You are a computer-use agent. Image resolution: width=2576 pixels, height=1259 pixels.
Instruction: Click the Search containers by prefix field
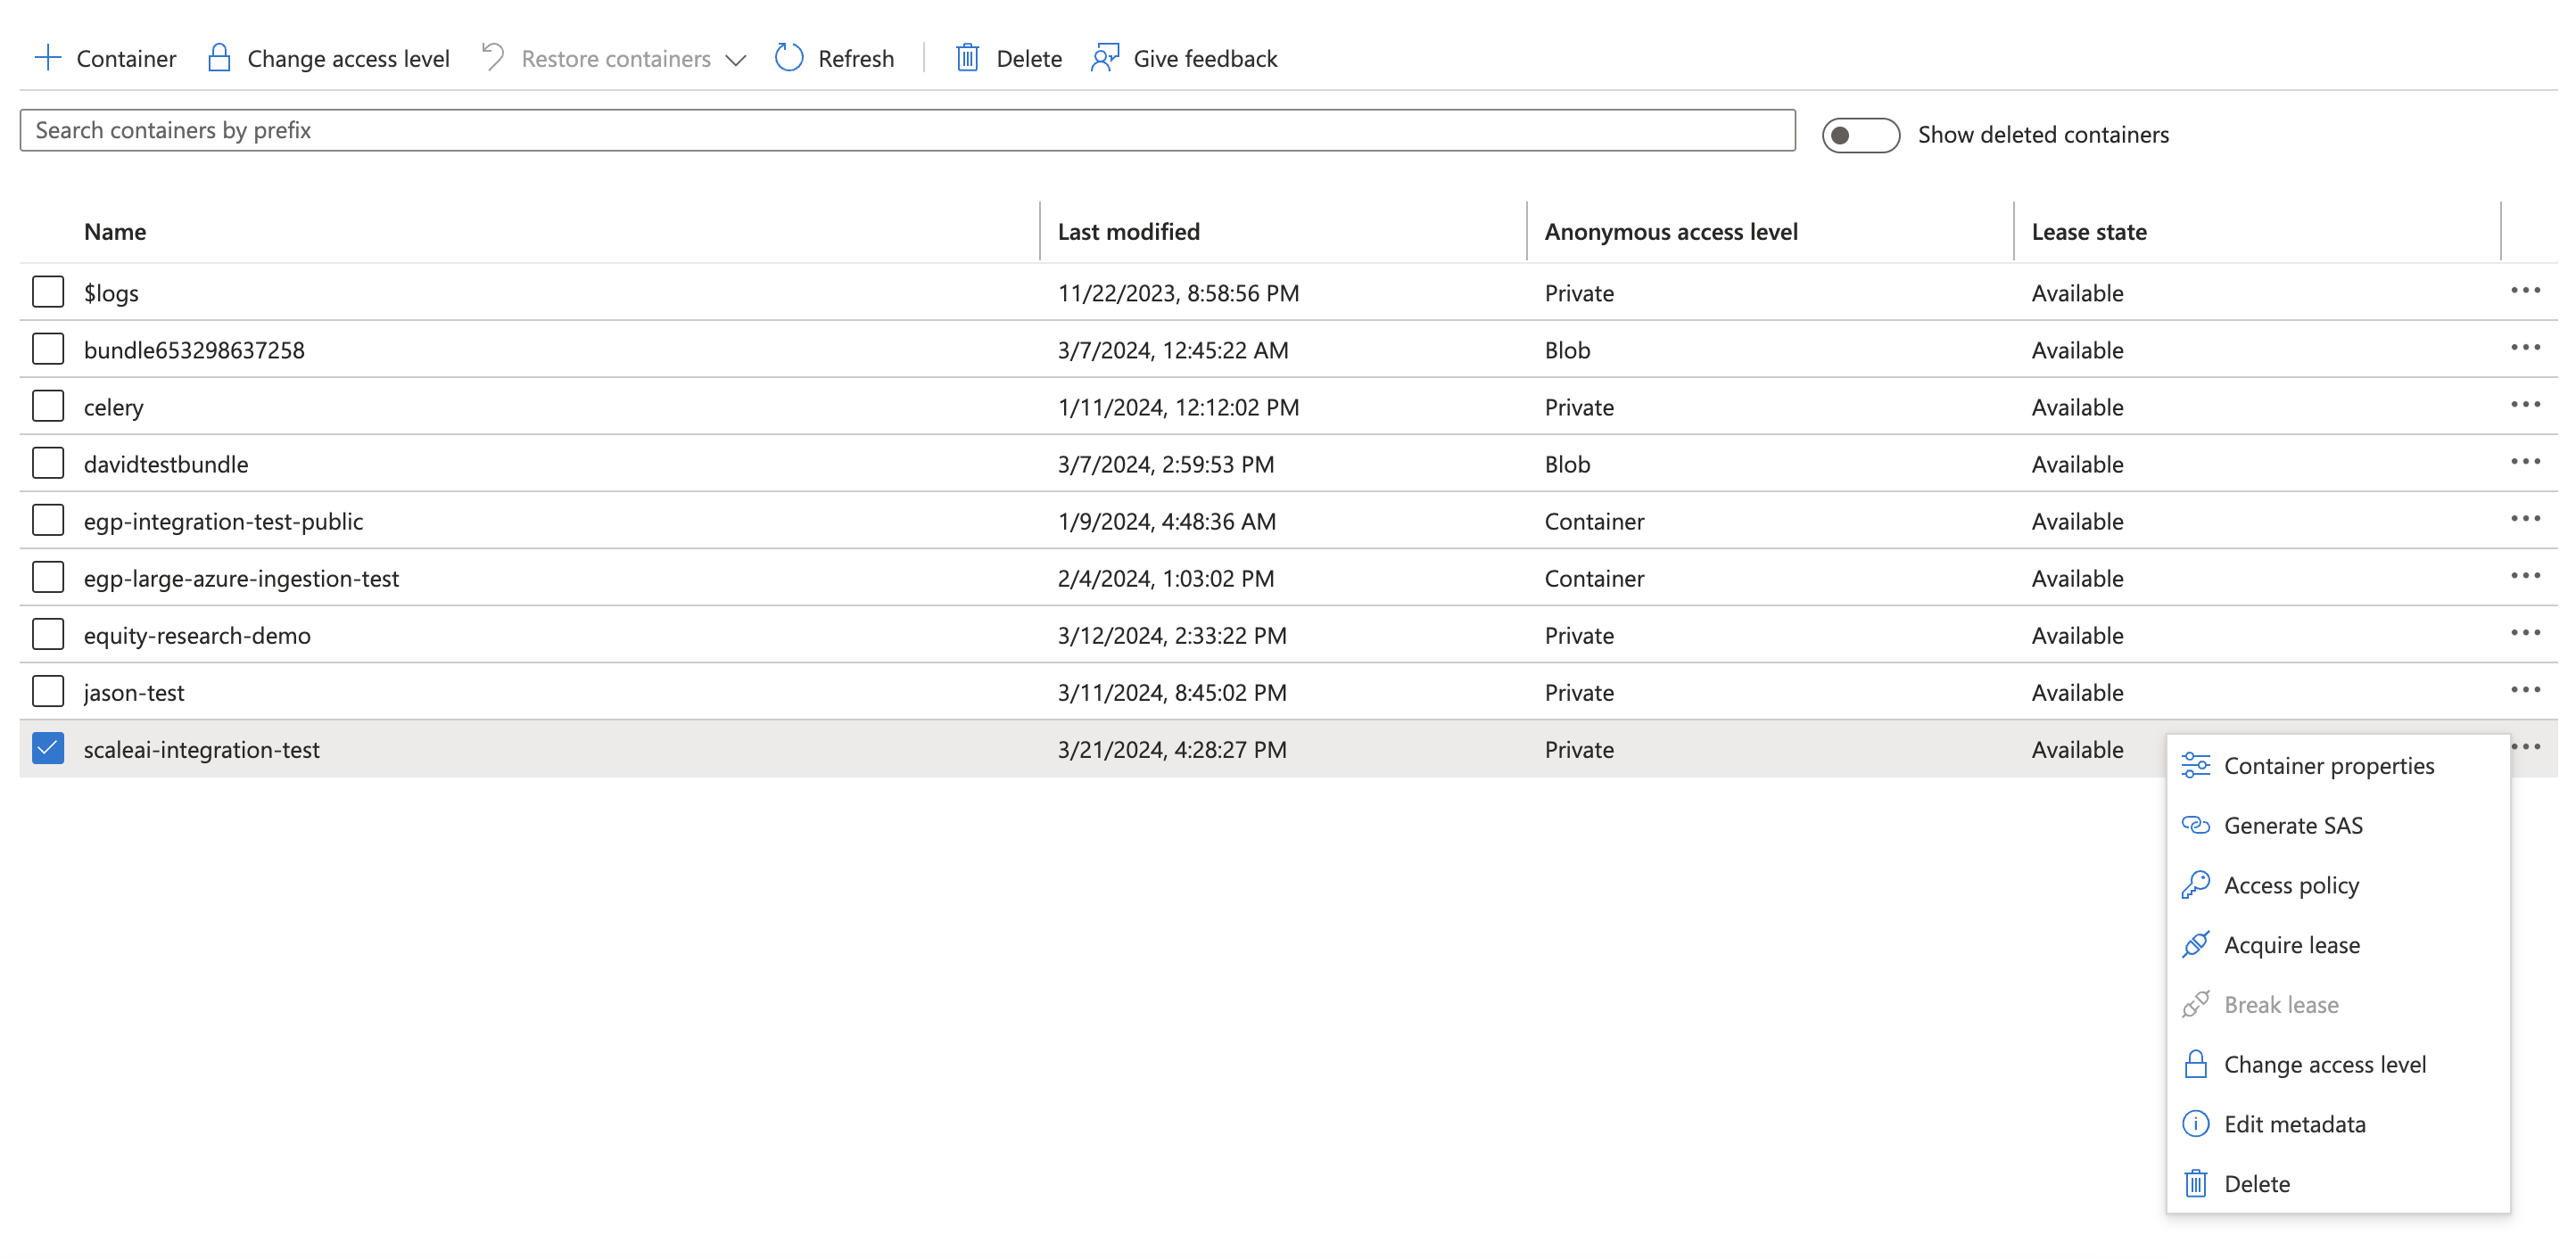[906, 131]
